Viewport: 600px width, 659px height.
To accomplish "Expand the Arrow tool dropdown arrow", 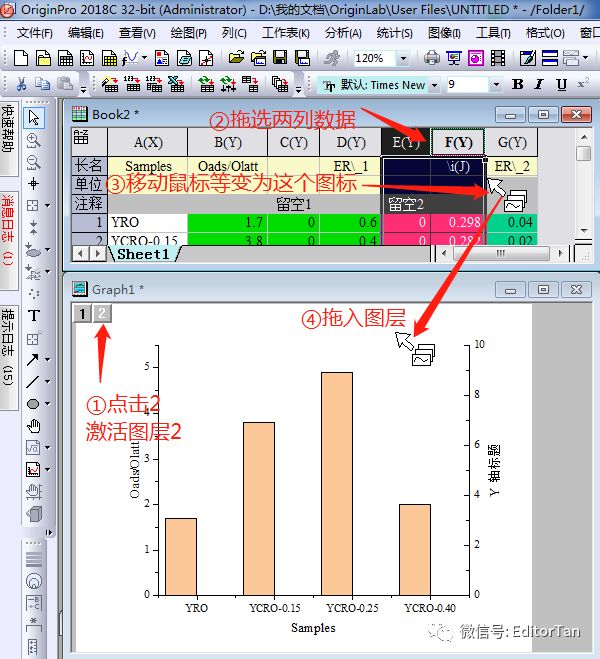I will (x=47, y=359).
